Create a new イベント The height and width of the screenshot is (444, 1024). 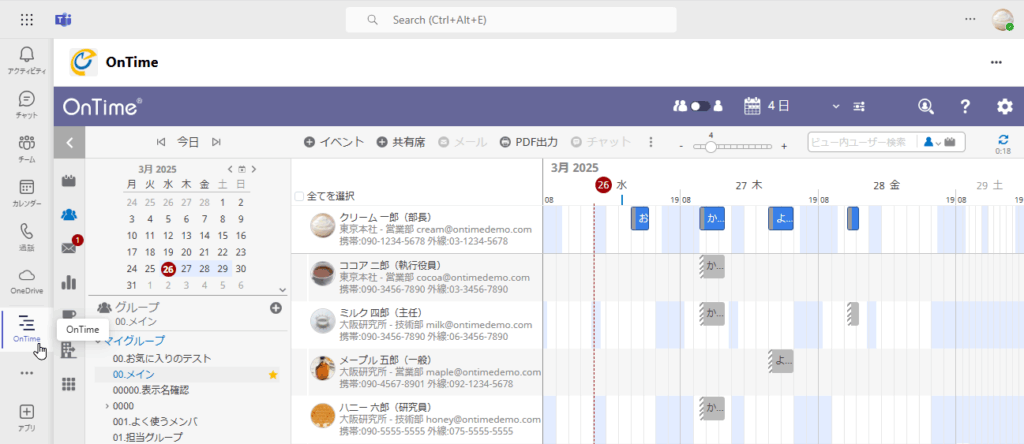point(334,142)
